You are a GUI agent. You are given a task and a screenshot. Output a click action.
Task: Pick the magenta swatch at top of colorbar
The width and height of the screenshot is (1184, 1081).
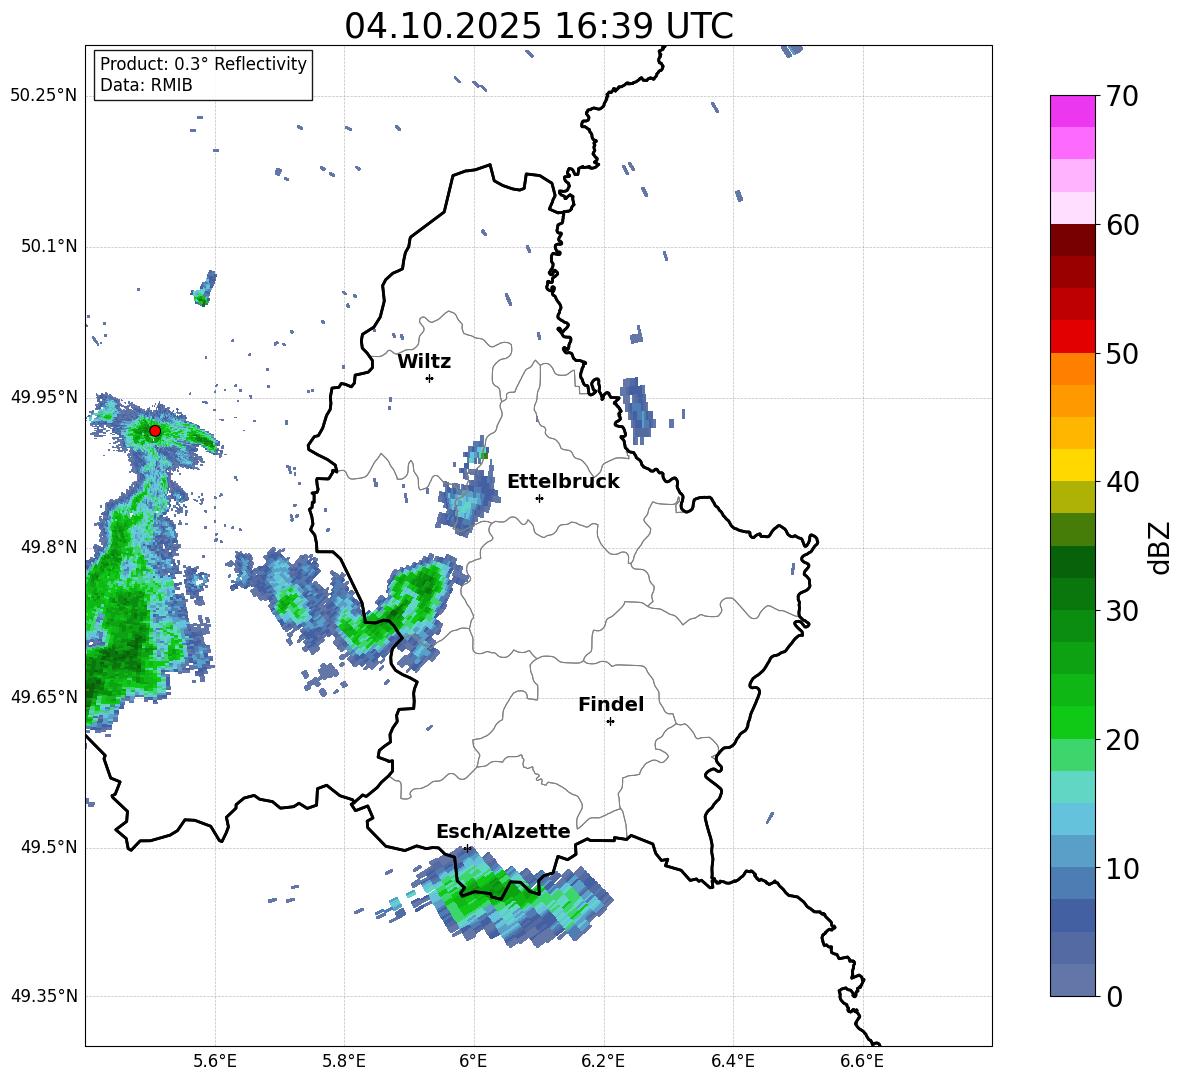click(x=1072, y=111)
